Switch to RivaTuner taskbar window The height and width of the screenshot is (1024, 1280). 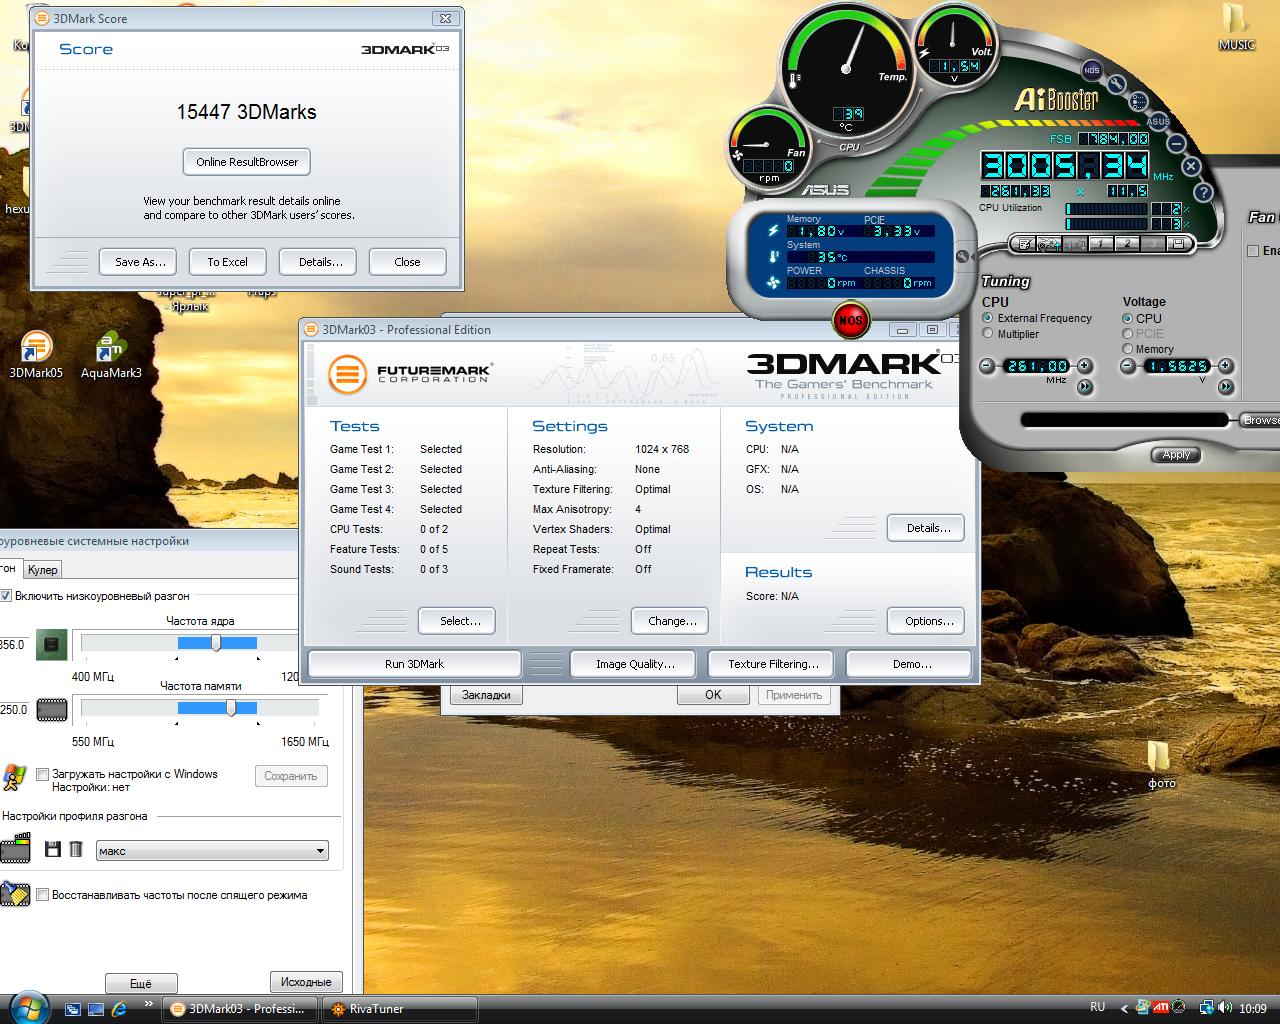click(399, 1009)
